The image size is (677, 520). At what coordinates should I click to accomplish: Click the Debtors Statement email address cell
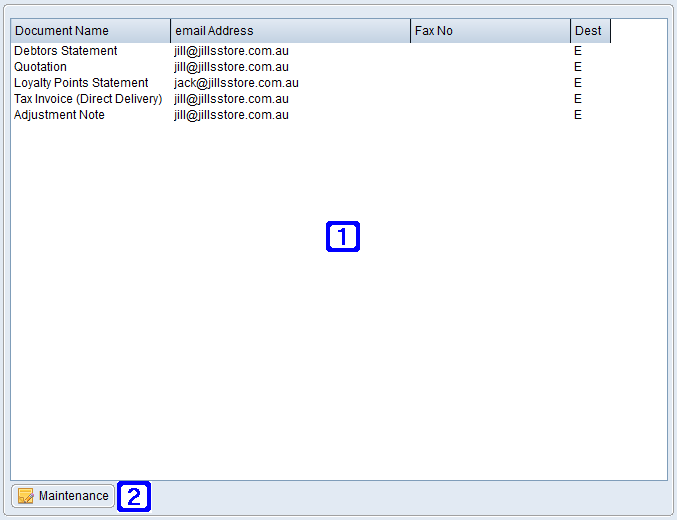click(231, 51)
